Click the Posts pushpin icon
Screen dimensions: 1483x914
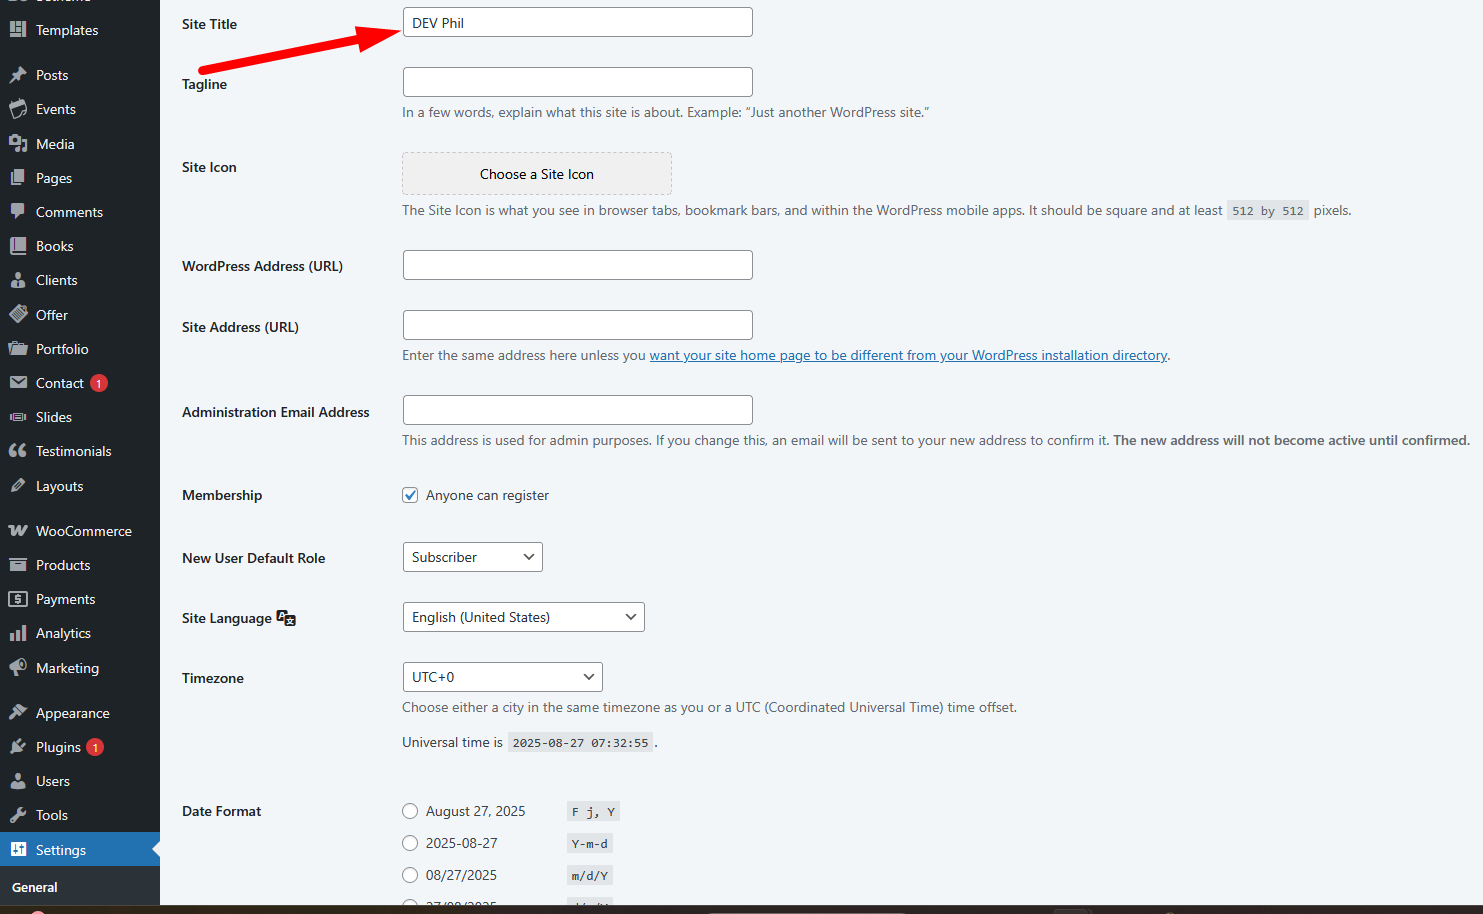[x=18, y=75]
